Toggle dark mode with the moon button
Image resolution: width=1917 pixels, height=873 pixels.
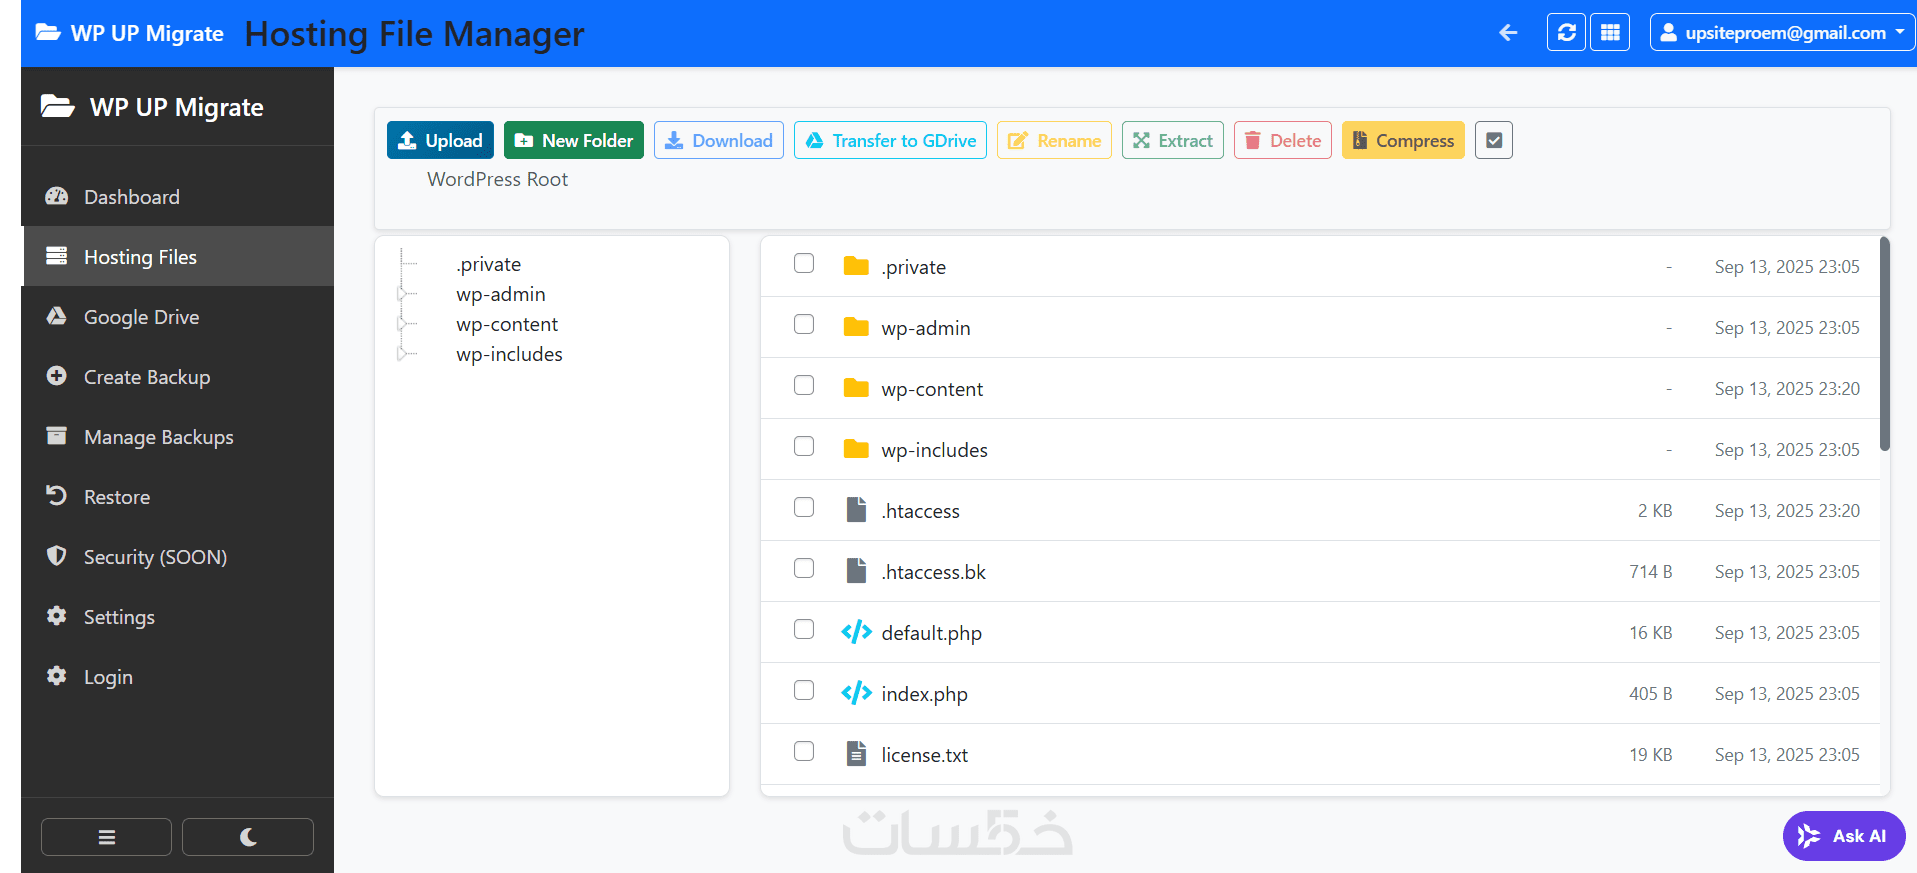pos(248,837)
